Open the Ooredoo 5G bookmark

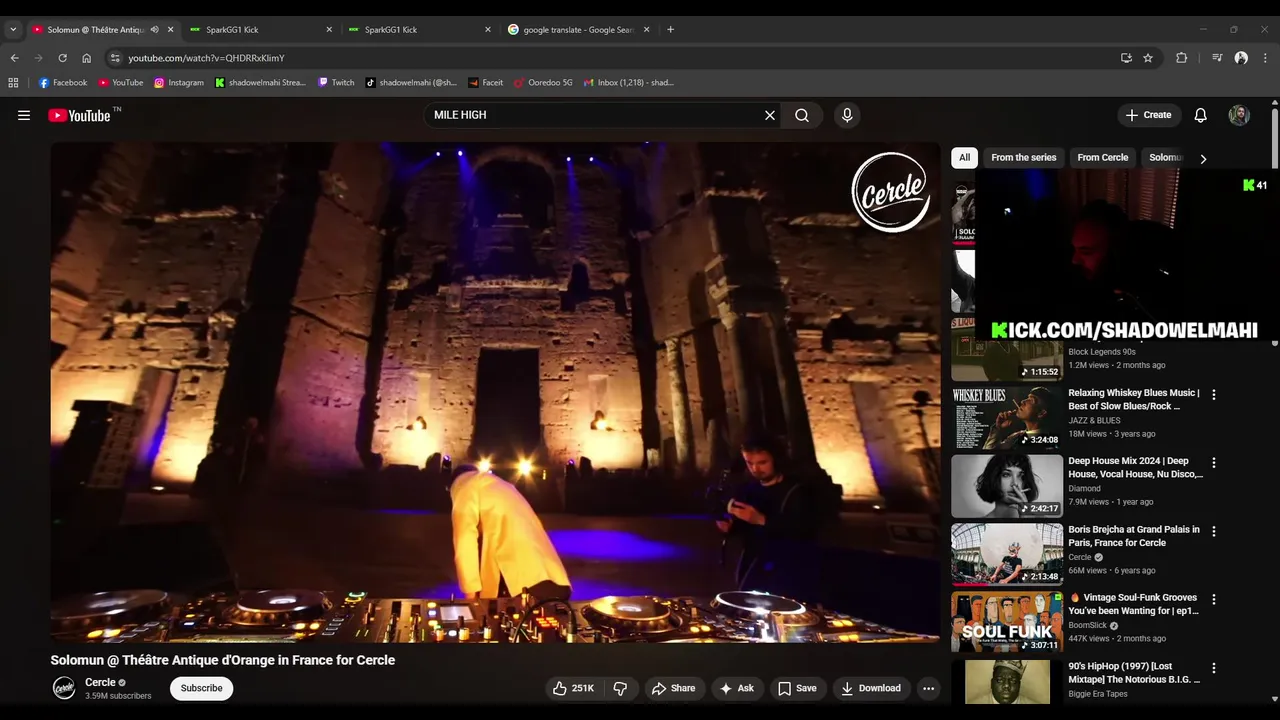click(543, 83)
